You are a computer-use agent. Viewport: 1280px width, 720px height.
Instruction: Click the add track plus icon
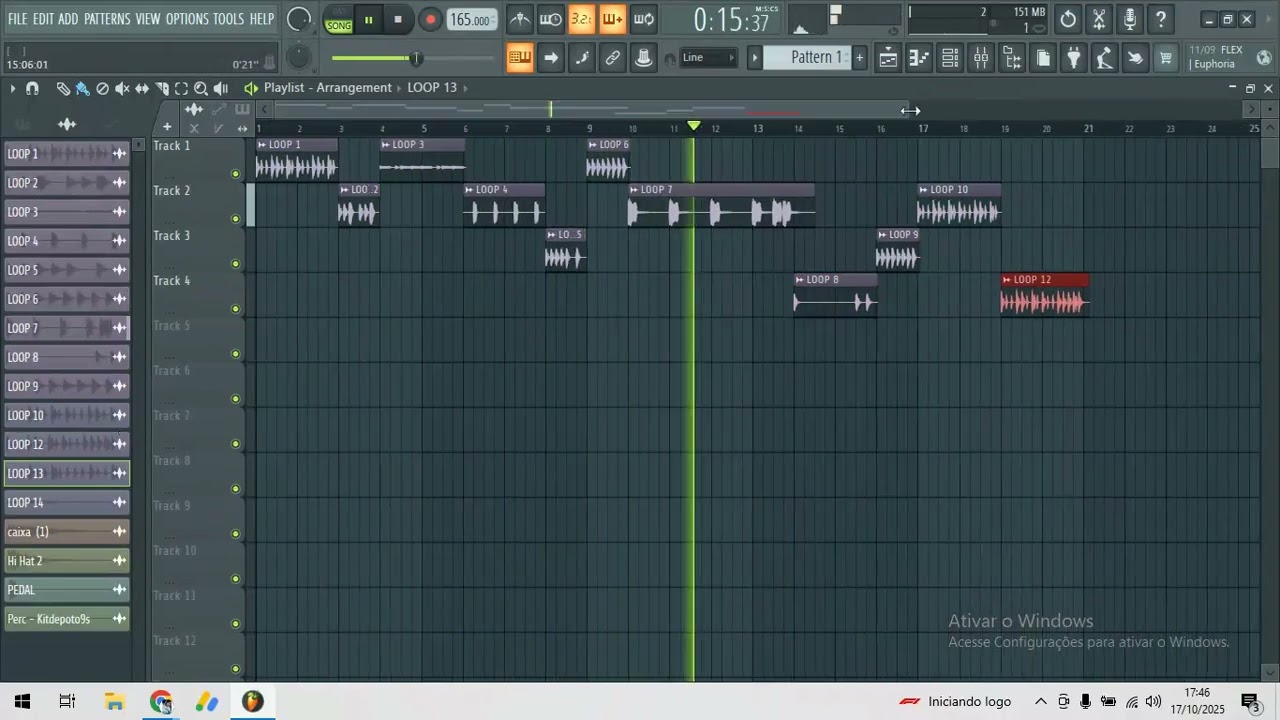coord(167,127)
